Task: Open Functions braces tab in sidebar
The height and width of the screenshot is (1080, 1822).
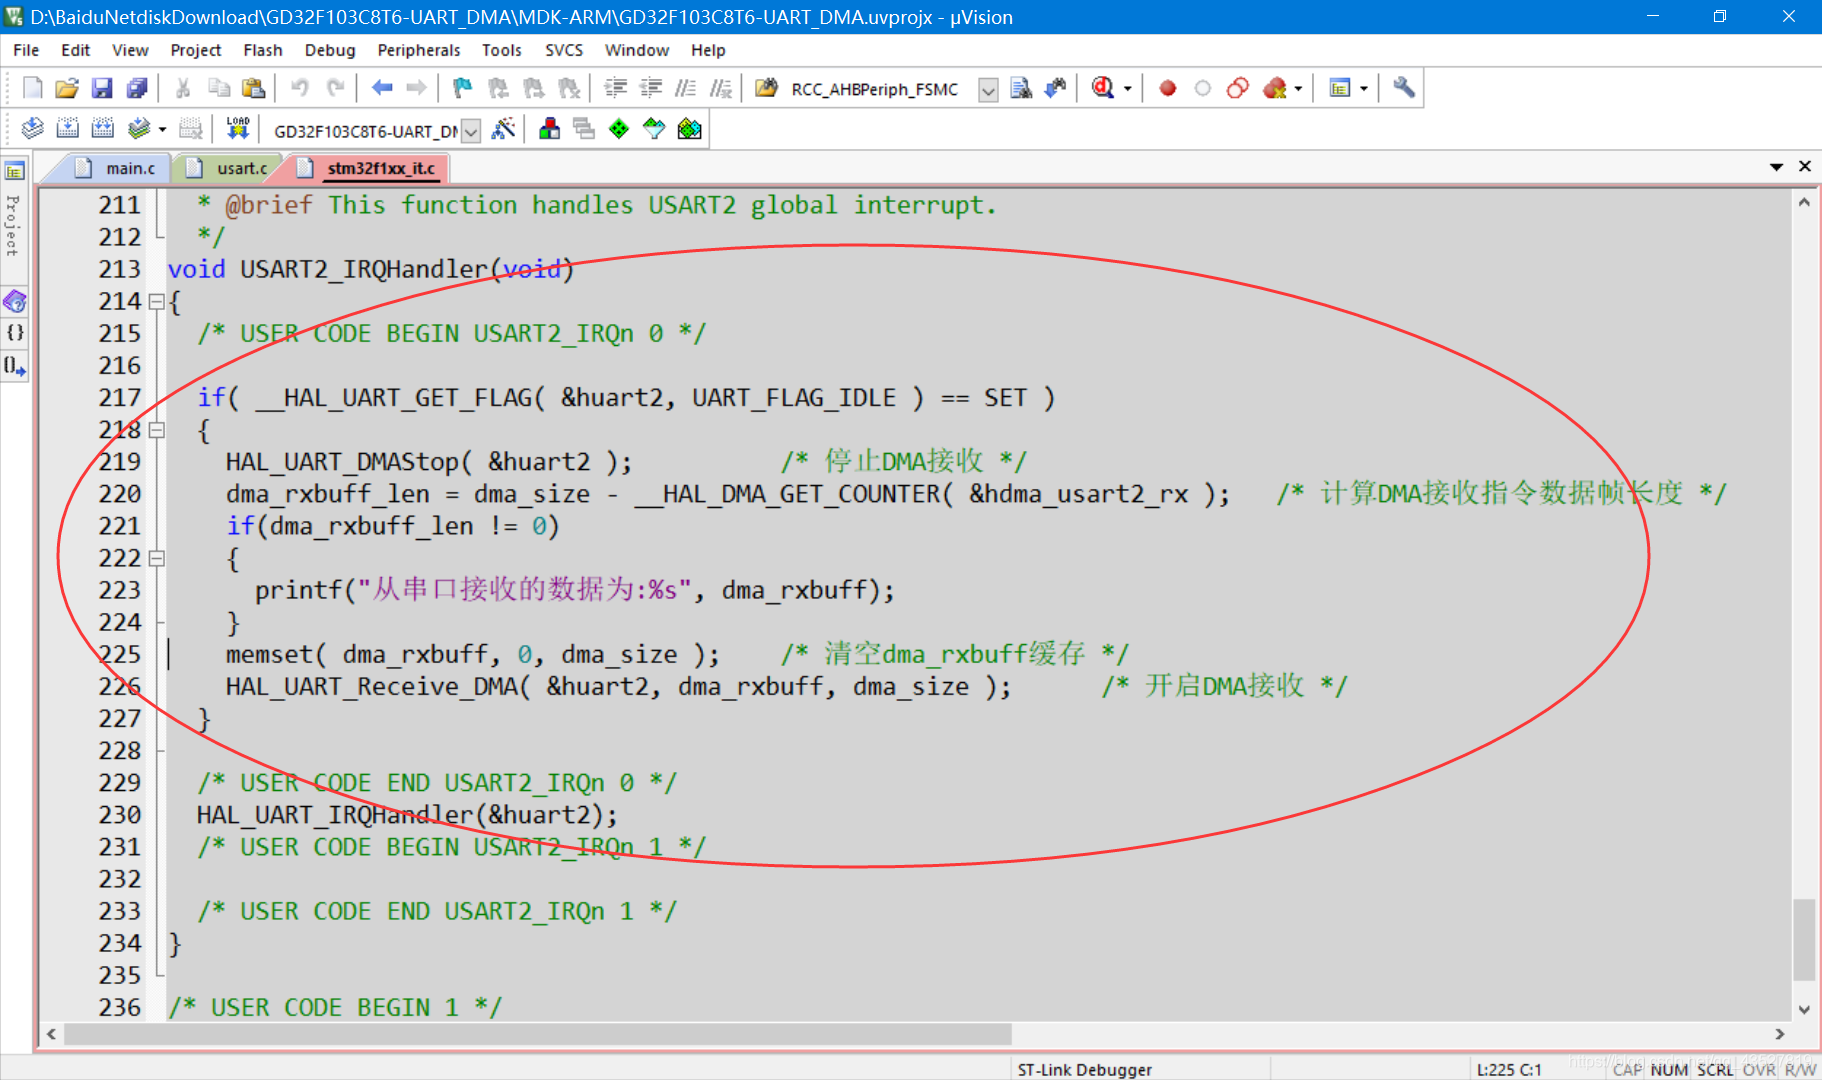Action: [x=15, y=332]
